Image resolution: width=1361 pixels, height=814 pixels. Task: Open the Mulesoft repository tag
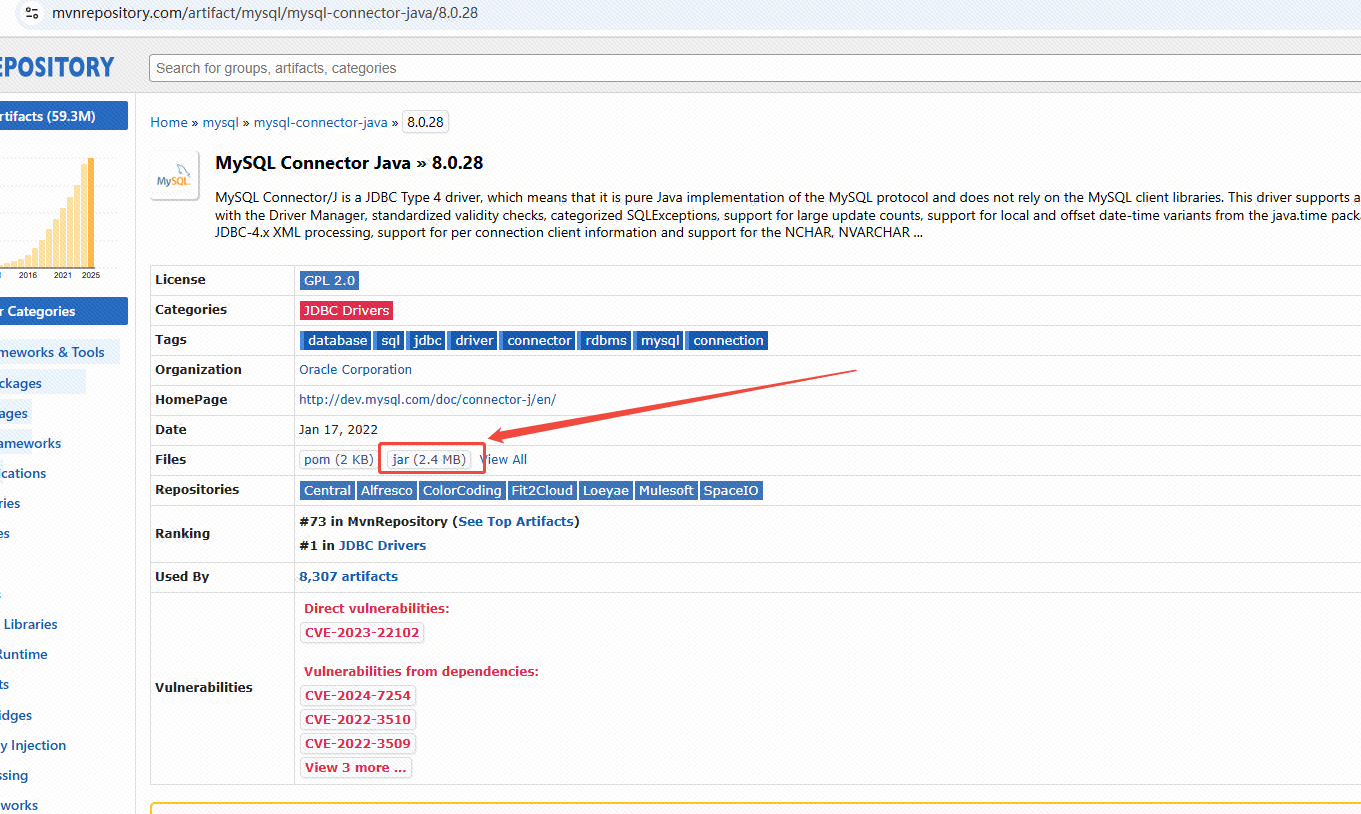tap(665, 490)
